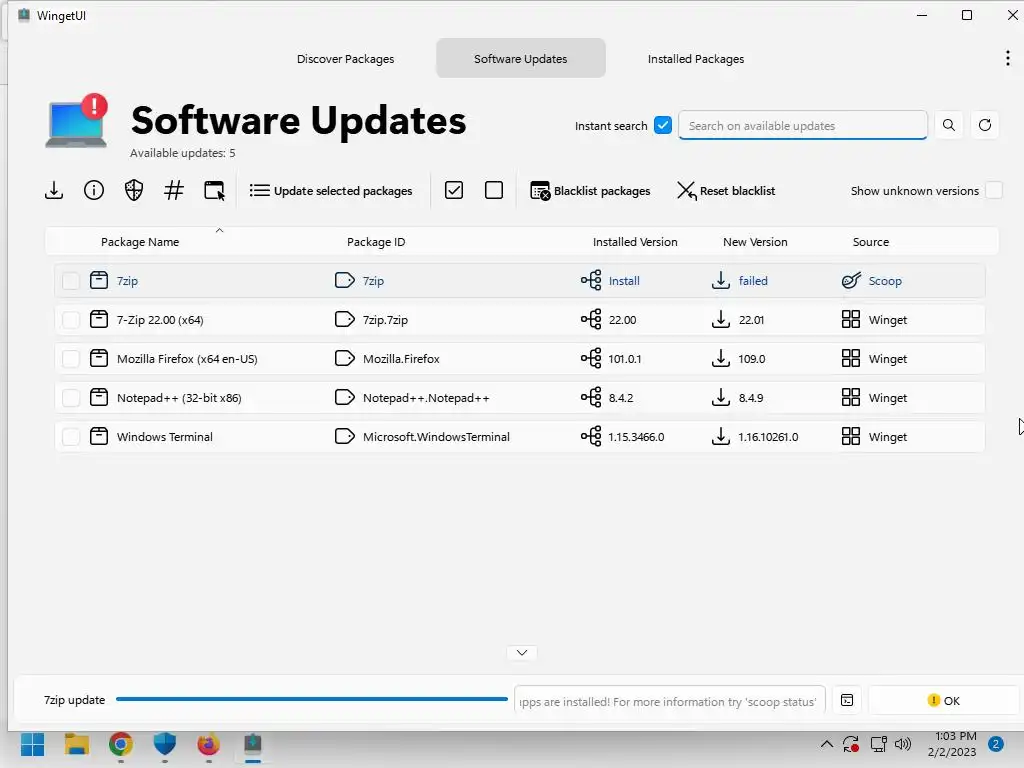Click the install/download toolbar icon
The width and height of the screenshot is (1024, 768).
(x=54, y=191)
